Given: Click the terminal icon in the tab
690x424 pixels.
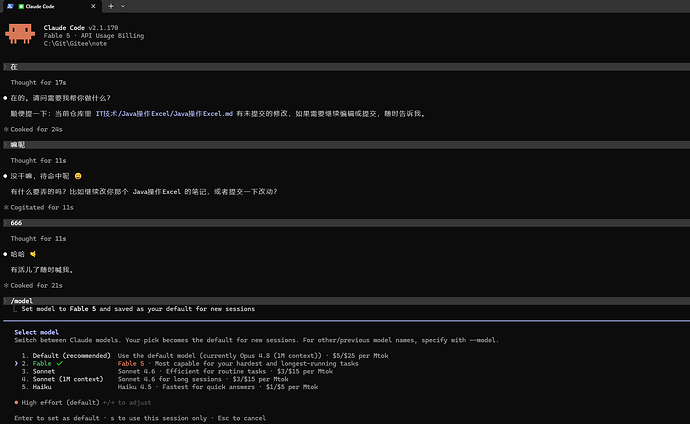Looking at the screenshot, I should [x=10, y=6].
